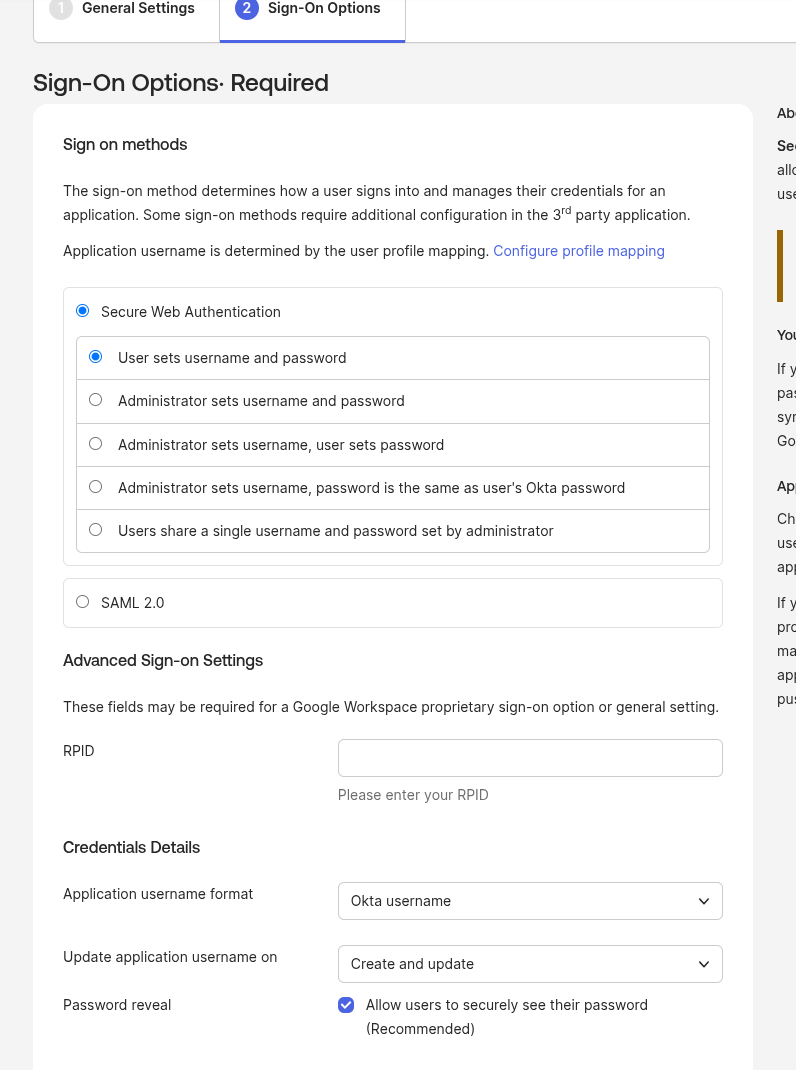Uncheck Allow users to securely see password

pyautogui.click(x=346, y=1005)
